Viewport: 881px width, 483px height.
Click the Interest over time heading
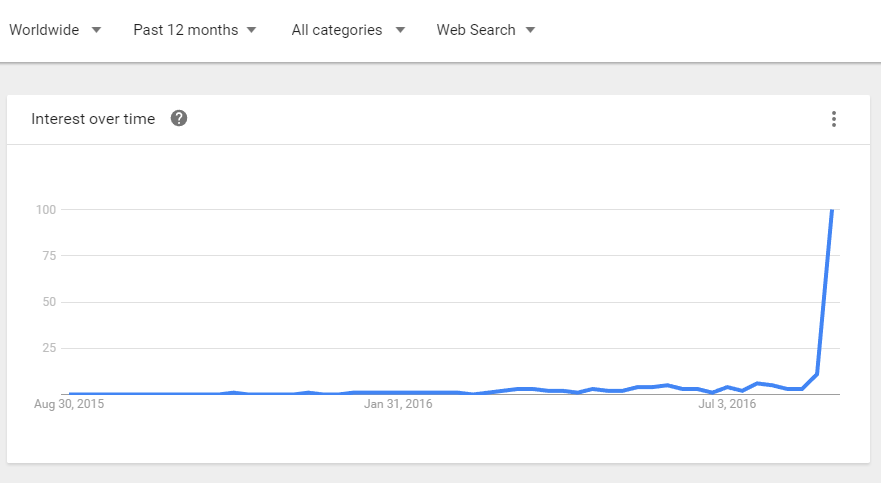(93, 119)
